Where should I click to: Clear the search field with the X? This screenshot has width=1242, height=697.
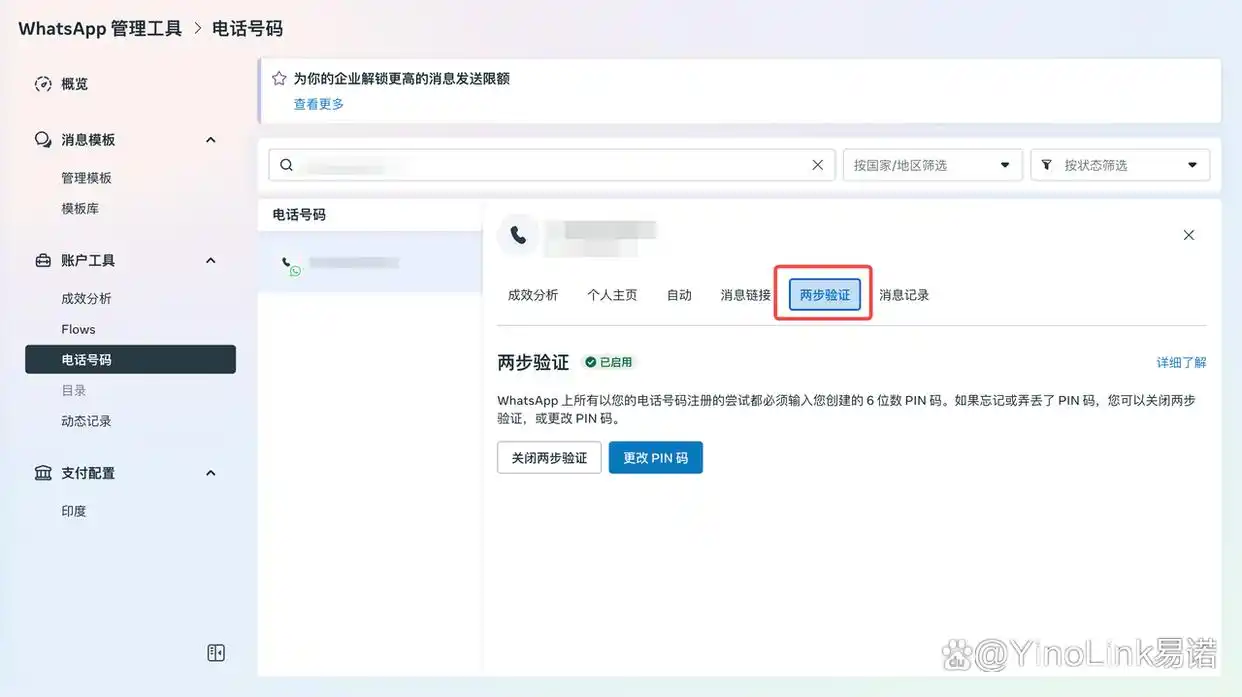[818, 165]
